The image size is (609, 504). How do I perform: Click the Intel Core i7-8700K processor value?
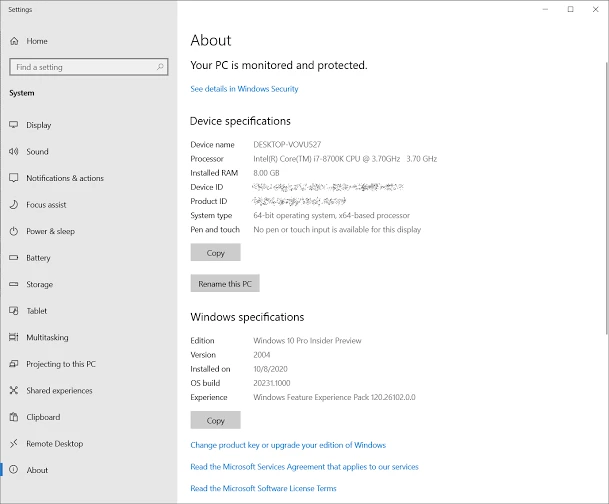tap(345, 159)
